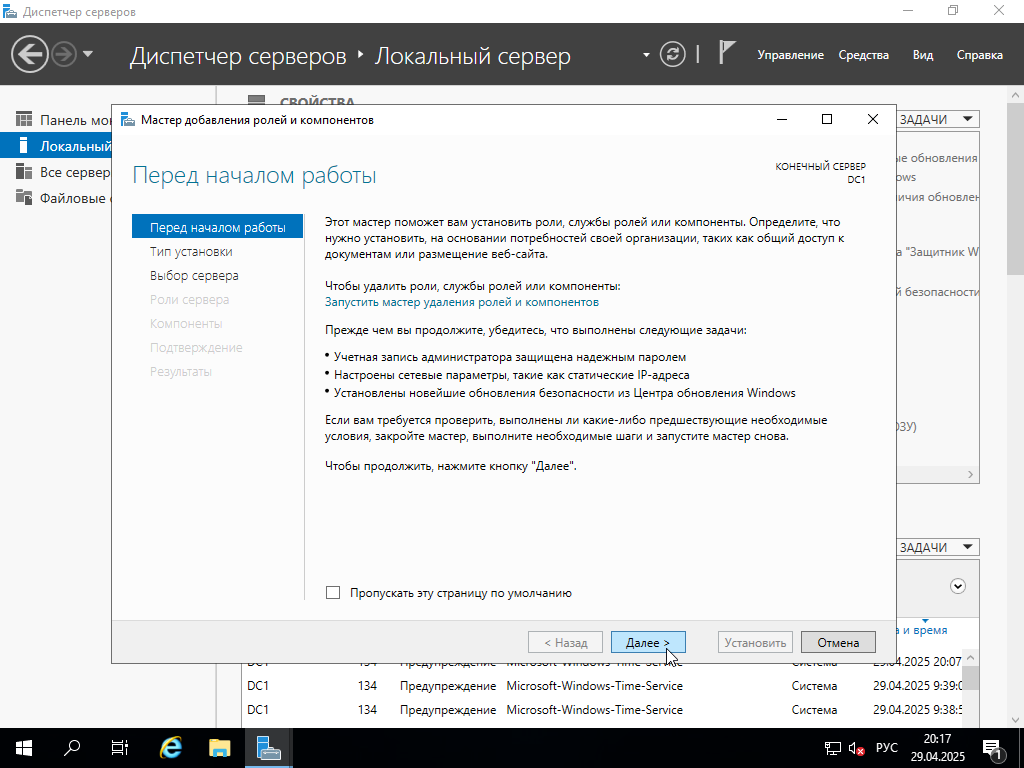Click the events list scrollbar up arrow
1024x768 pixels.
[970, 658]
